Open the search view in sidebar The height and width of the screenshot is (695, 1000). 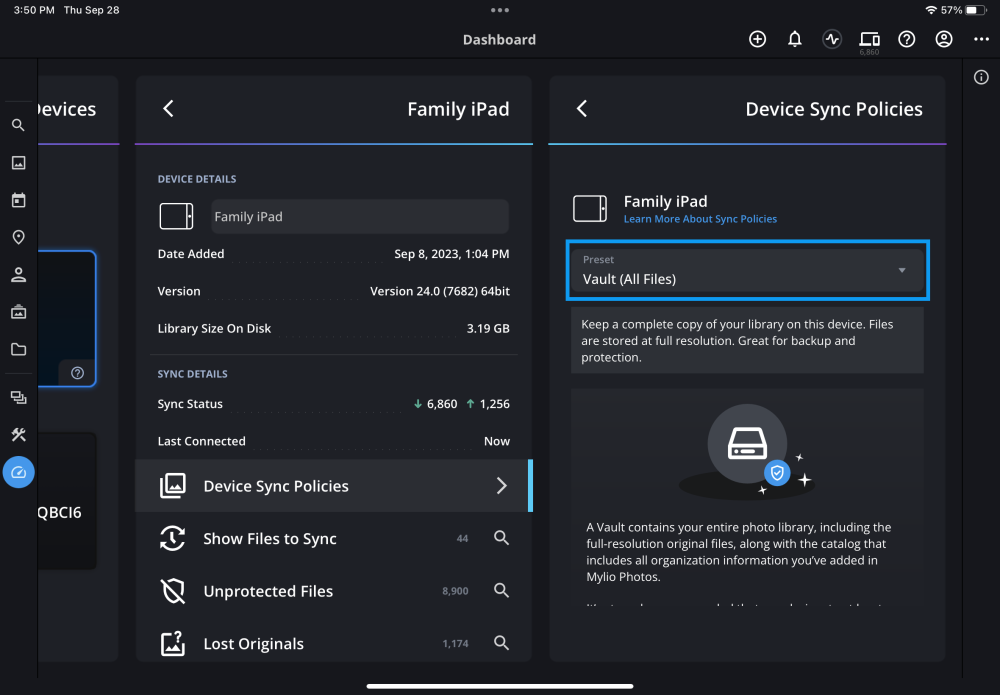click(18, 125)
